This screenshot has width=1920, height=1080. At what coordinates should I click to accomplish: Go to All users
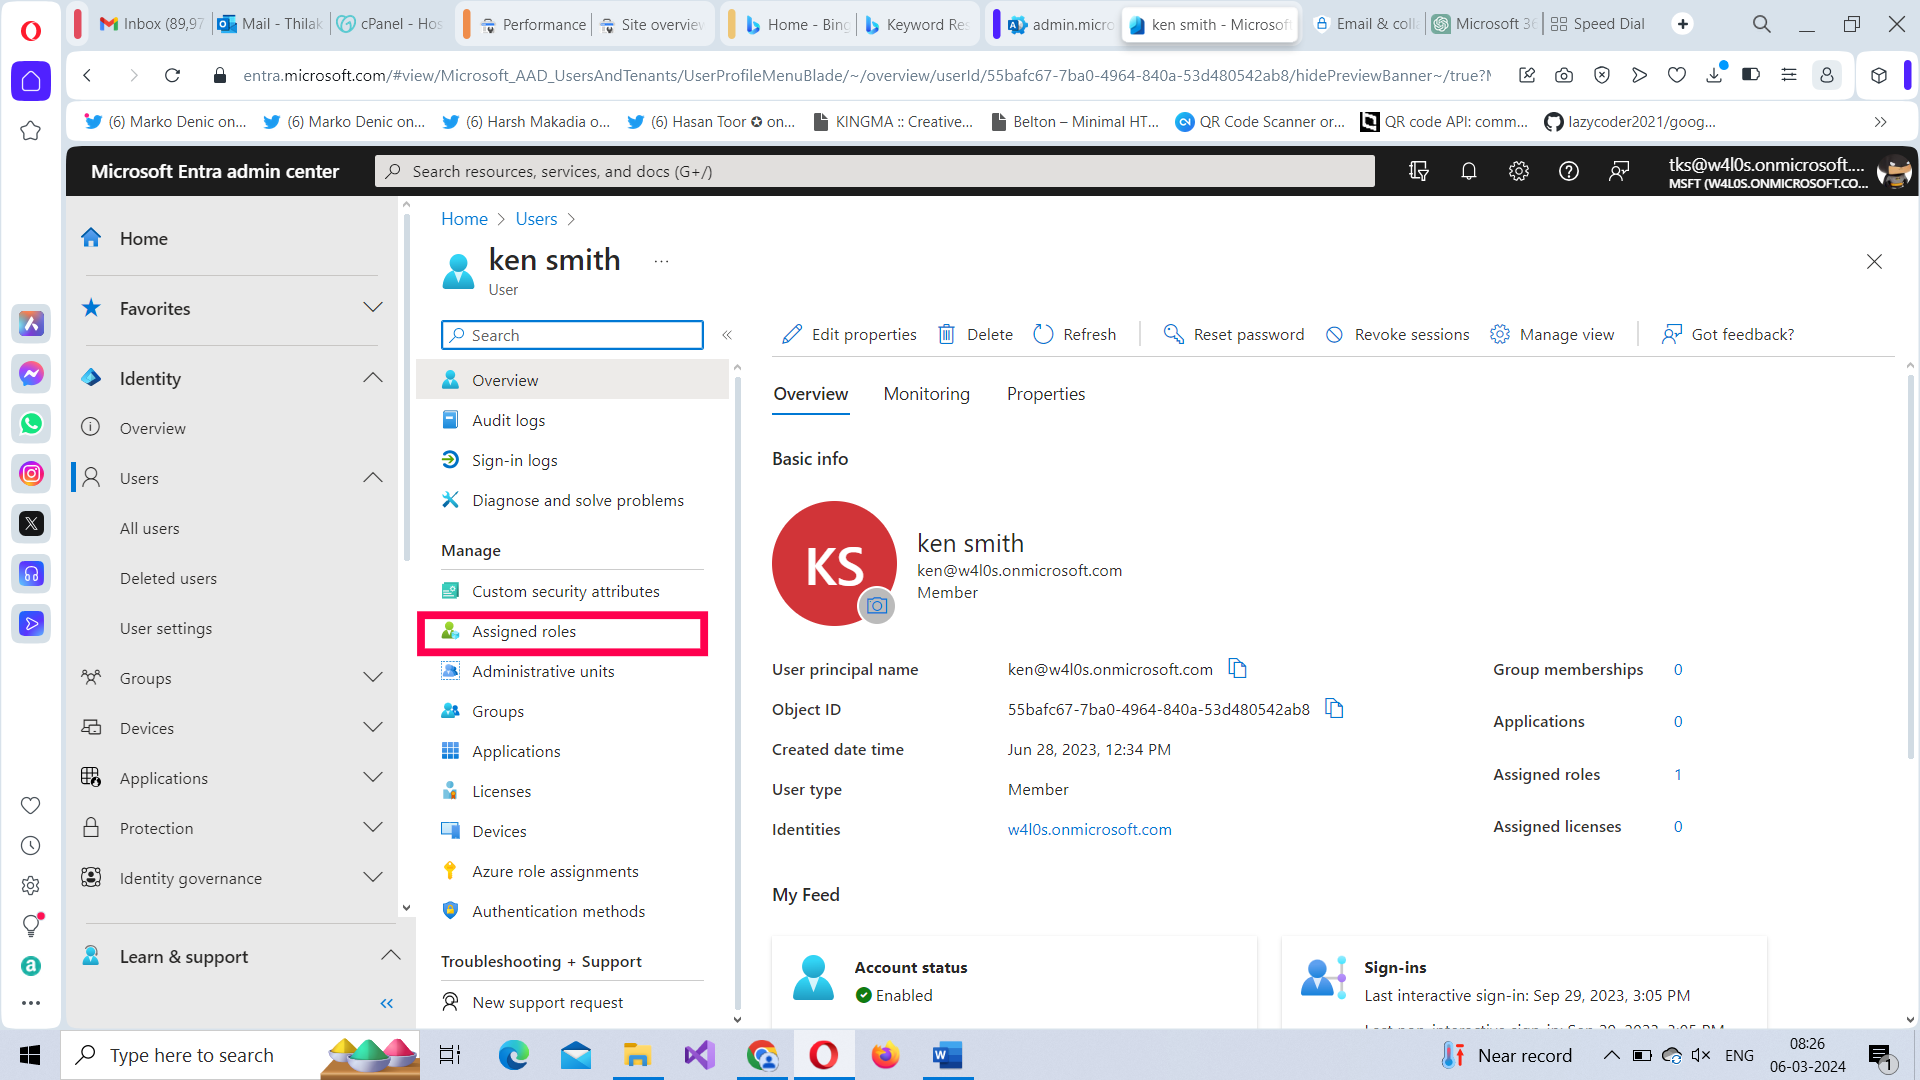pyautogui.click(x=150, y=528)
